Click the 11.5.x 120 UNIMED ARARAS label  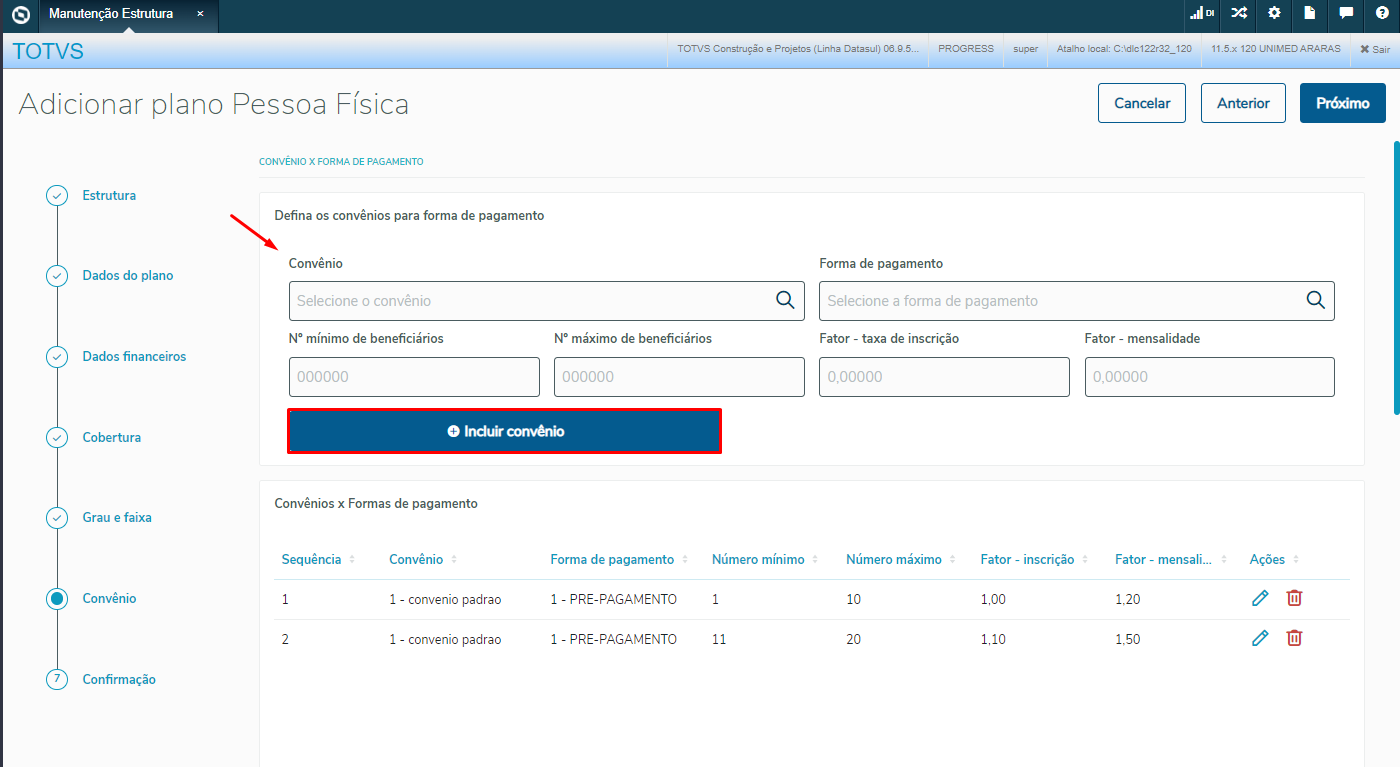pos(1276,48)
